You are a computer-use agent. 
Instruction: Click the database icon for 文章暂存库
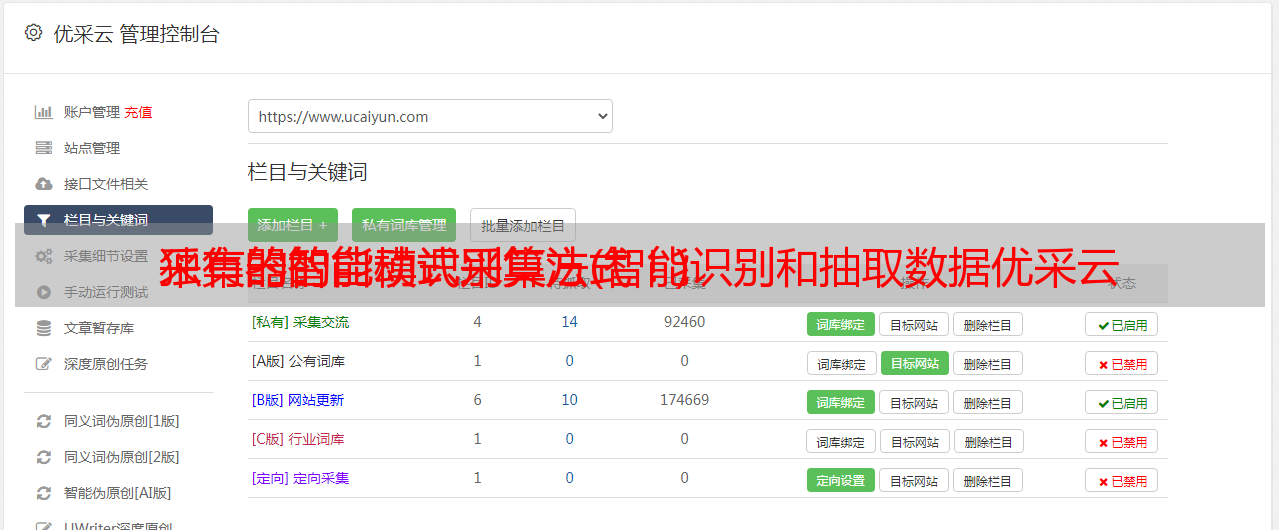(x=44, y=328)
